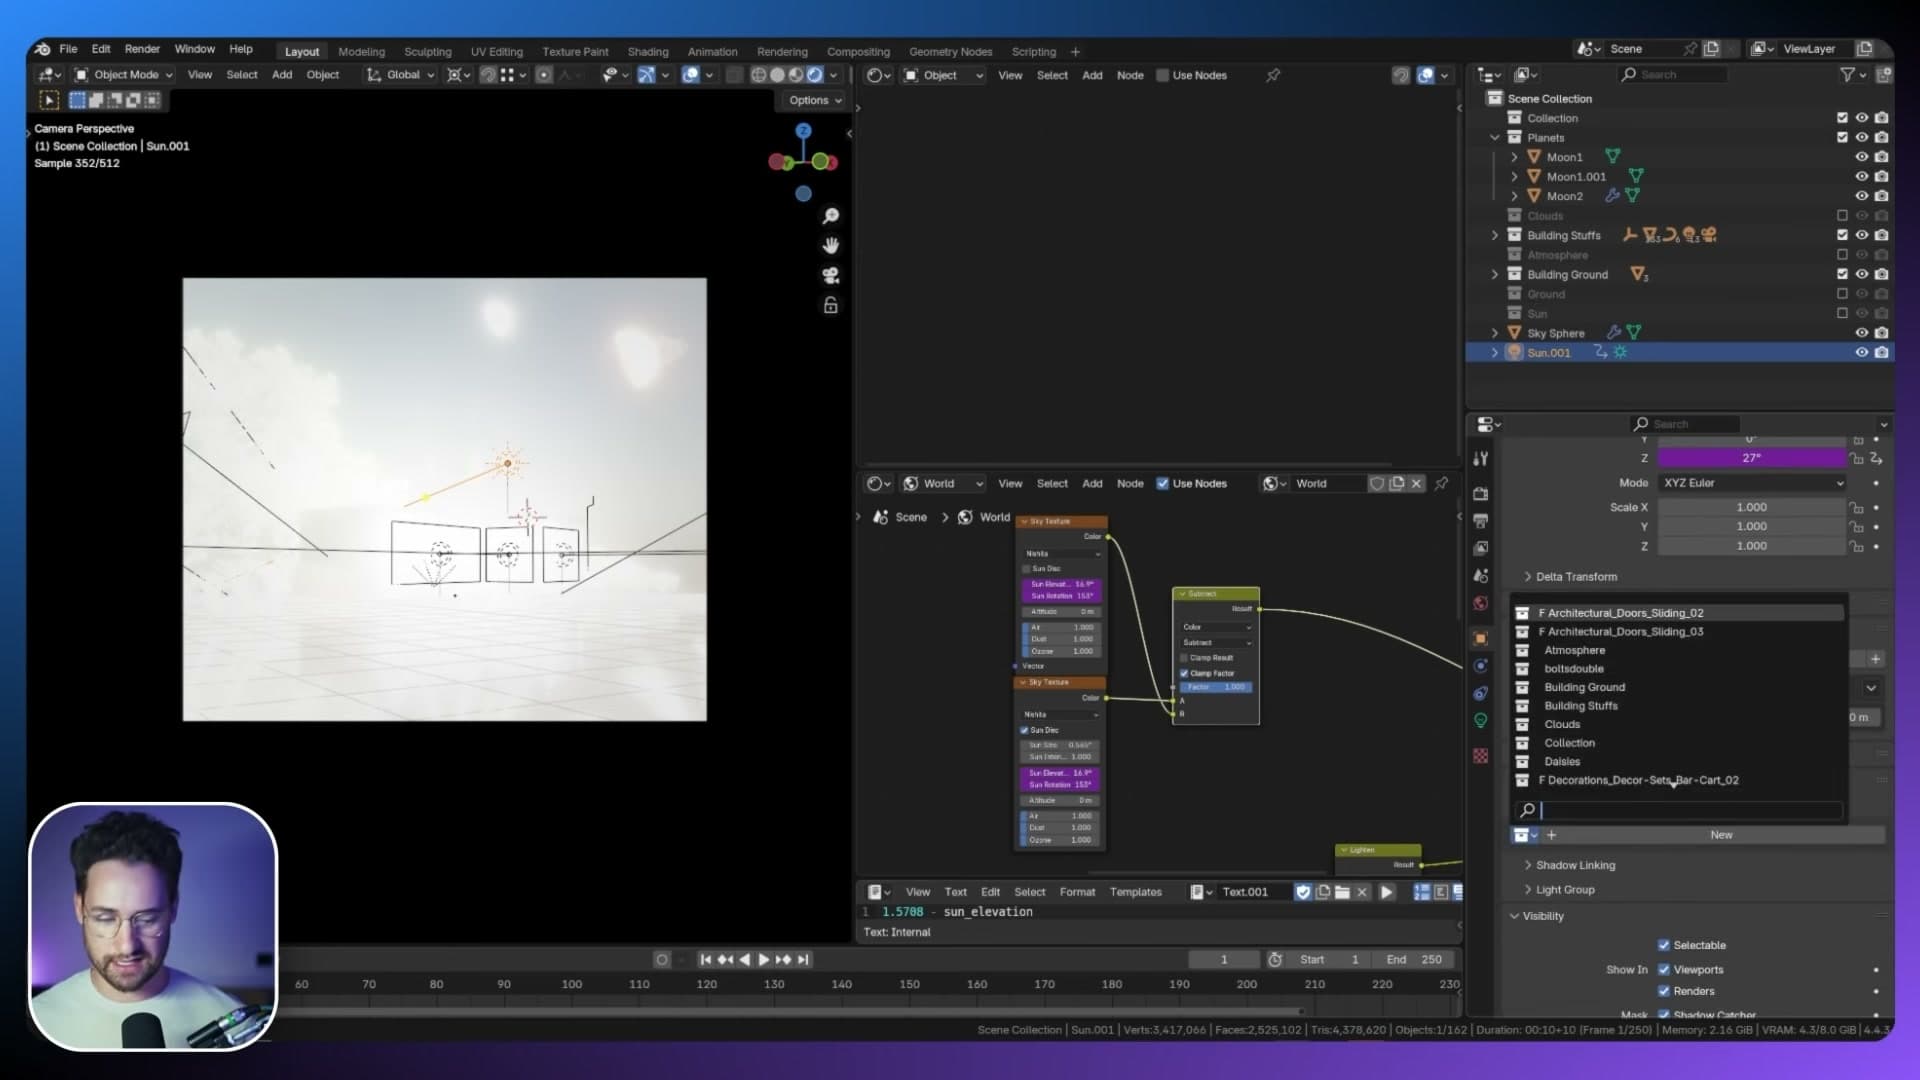Click the Factor slider in Subtract node

pyautogui.click(x=1216, y=687)
